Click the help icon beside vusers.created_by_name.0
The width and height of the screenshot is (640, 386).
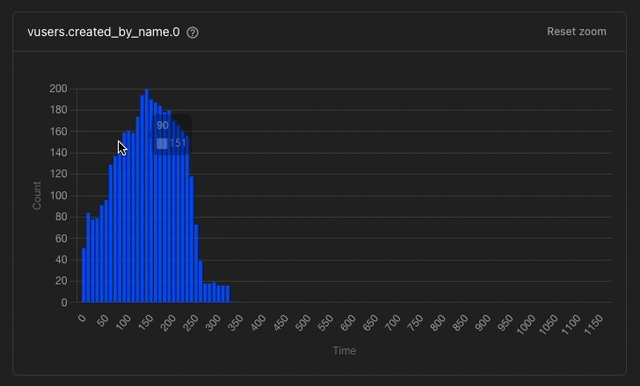click(x=193, y=33)
